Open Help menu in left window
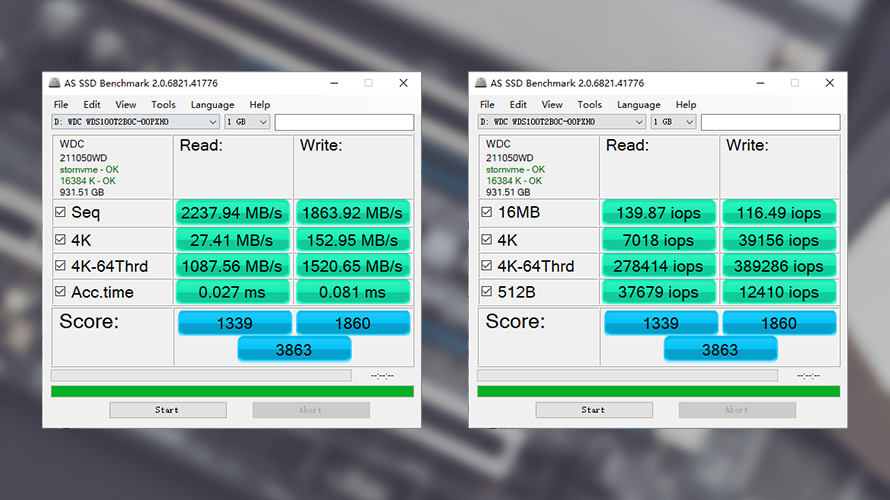Screen dimensions: 890x500 click(x=259, y=104)
